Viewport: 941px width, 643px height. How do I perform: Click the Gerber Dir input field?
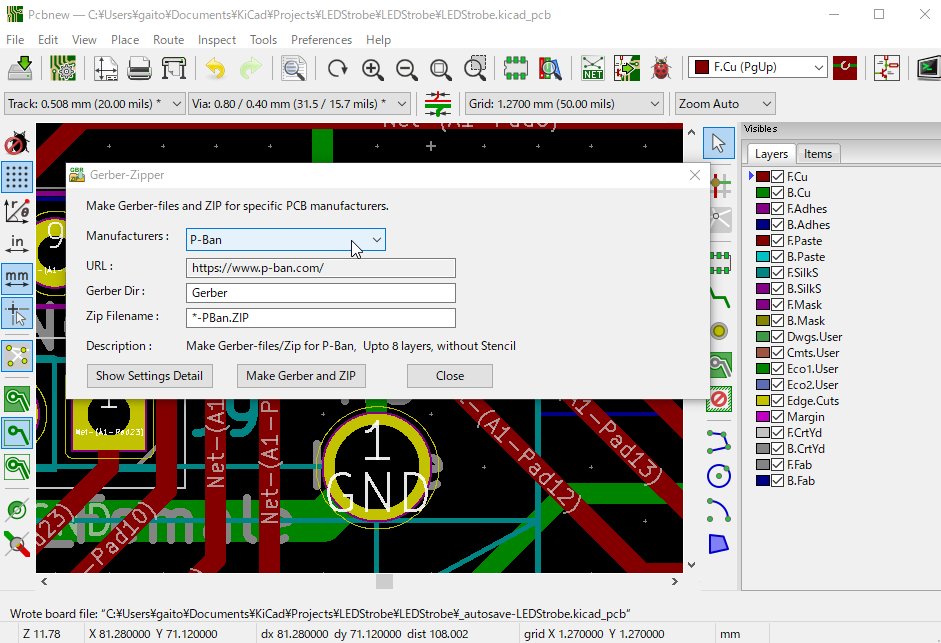tap(321, 293)
